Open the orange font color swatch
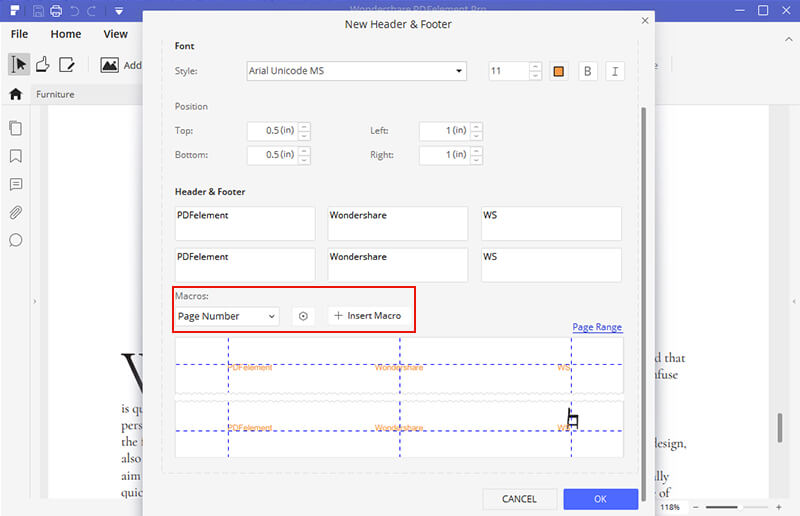This screenshot has width=800, height=516. tap(559, 71)
